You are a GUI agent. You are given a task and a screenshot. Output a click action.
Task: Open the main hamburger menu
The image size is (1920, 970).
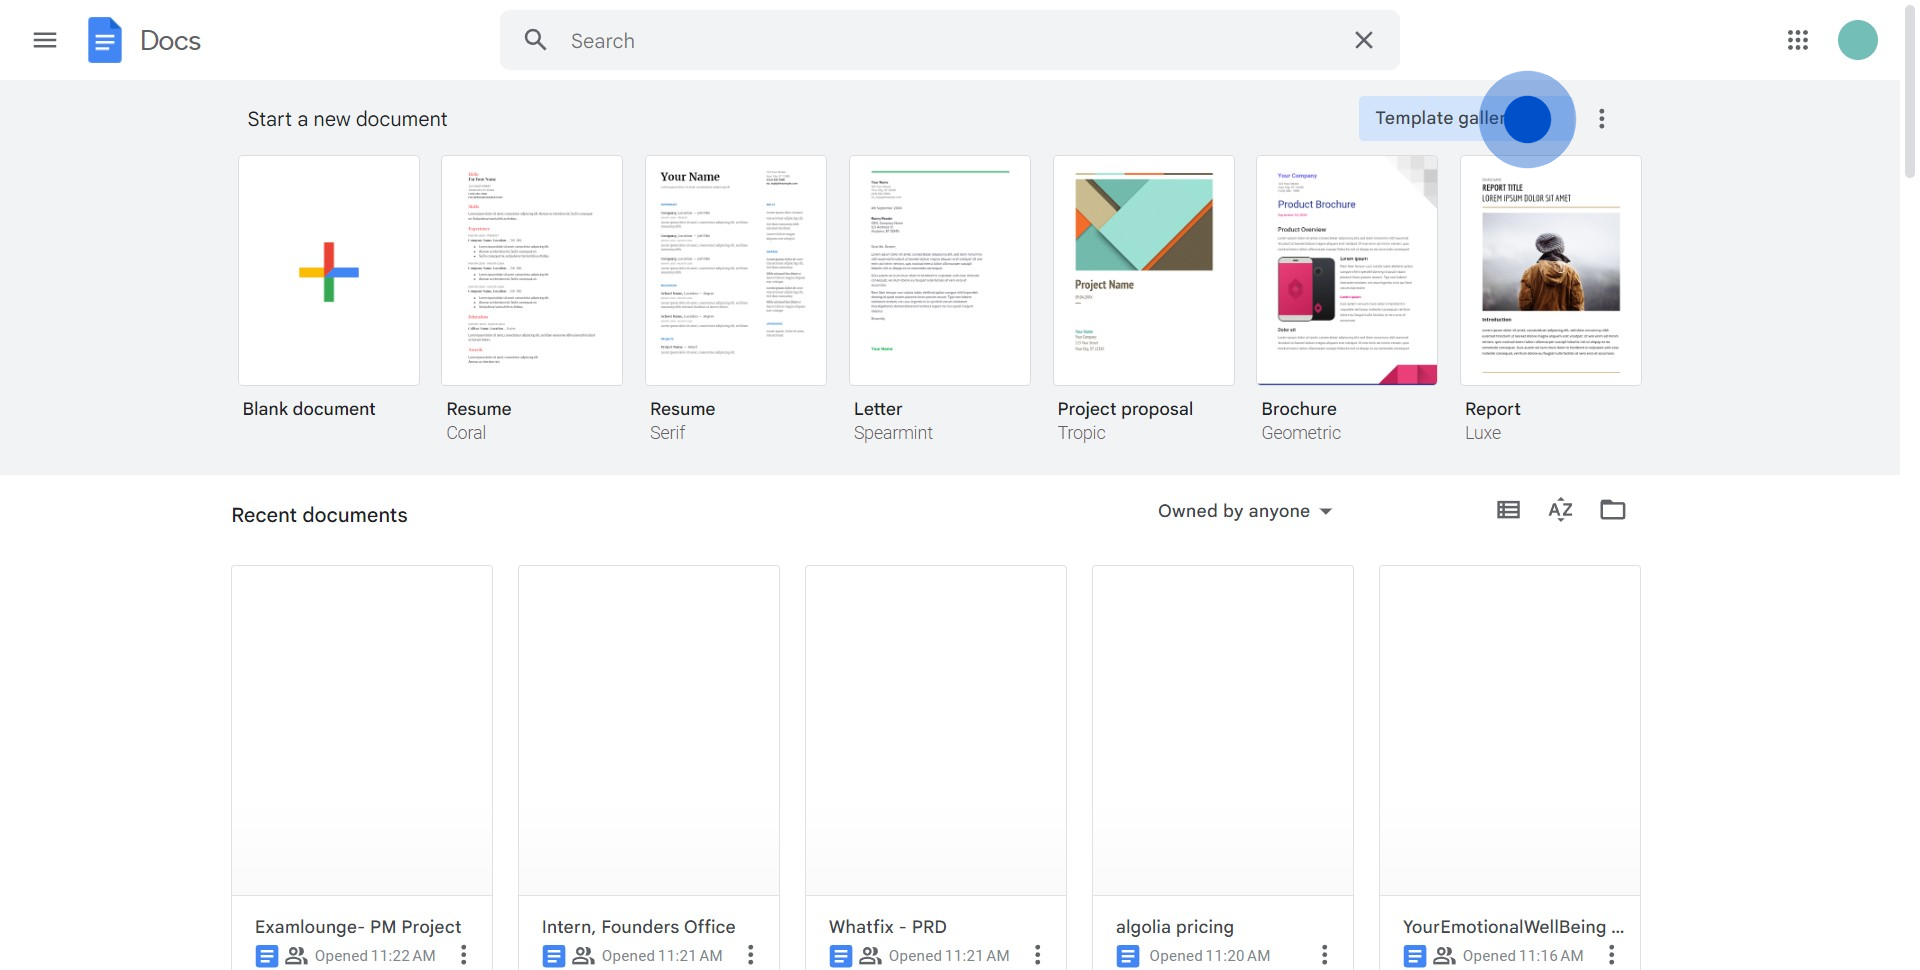pos(45,40)
